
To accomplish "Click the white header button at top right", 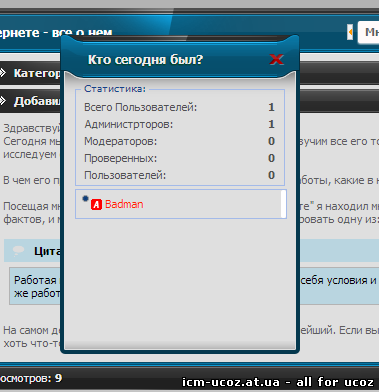I will pos(368,32).
